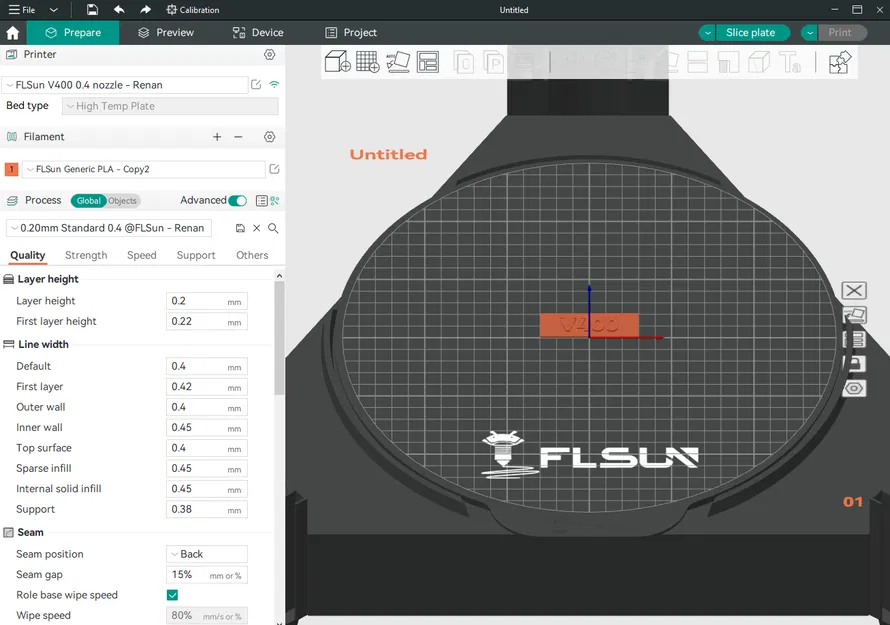Edit the FLSun V400 printer preset
This screenshot has height=625, width=890.
(x=256, y=85)
